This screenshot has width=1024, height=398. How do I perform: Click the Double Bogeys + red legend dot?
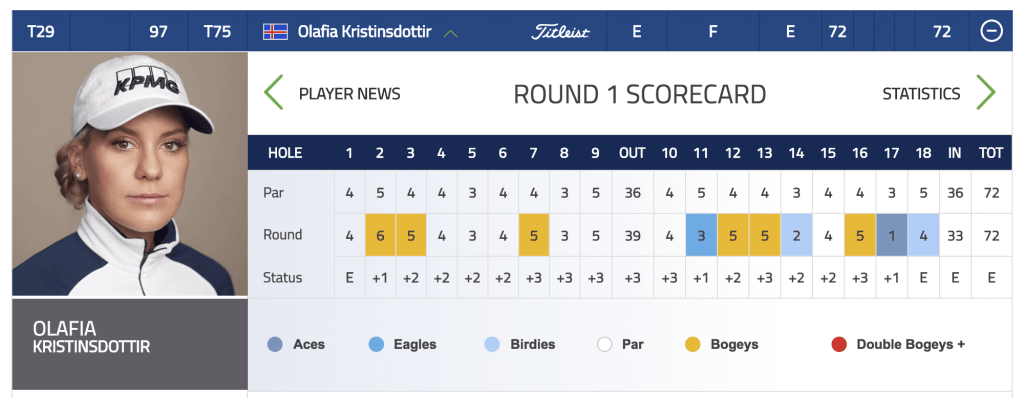point(839,344)
